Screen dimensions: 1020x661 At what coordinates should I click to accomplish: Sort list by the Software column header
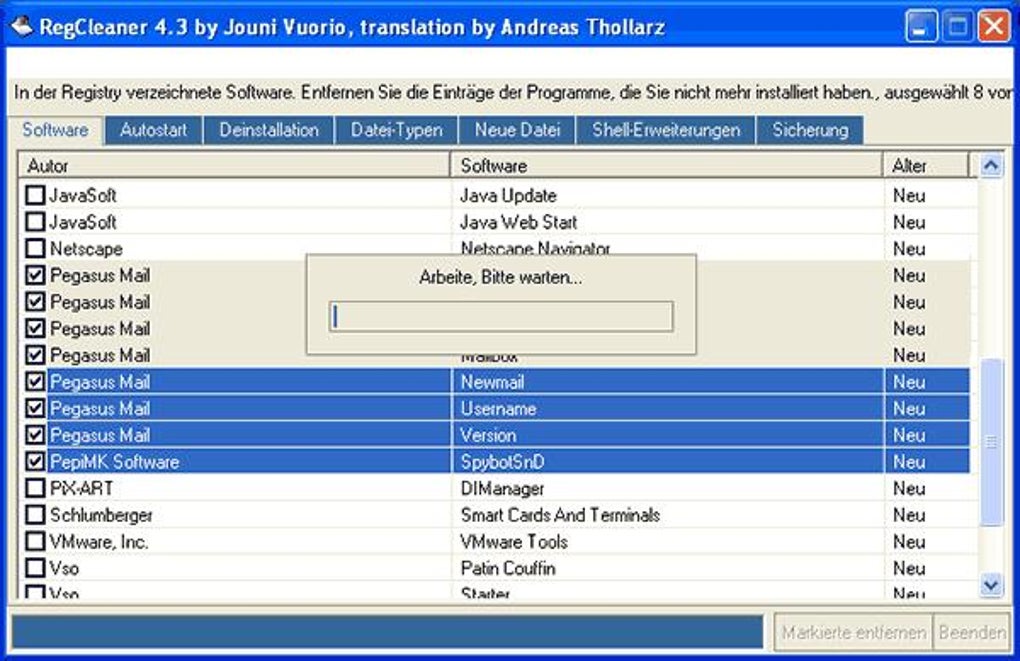[x=667, y=165]
